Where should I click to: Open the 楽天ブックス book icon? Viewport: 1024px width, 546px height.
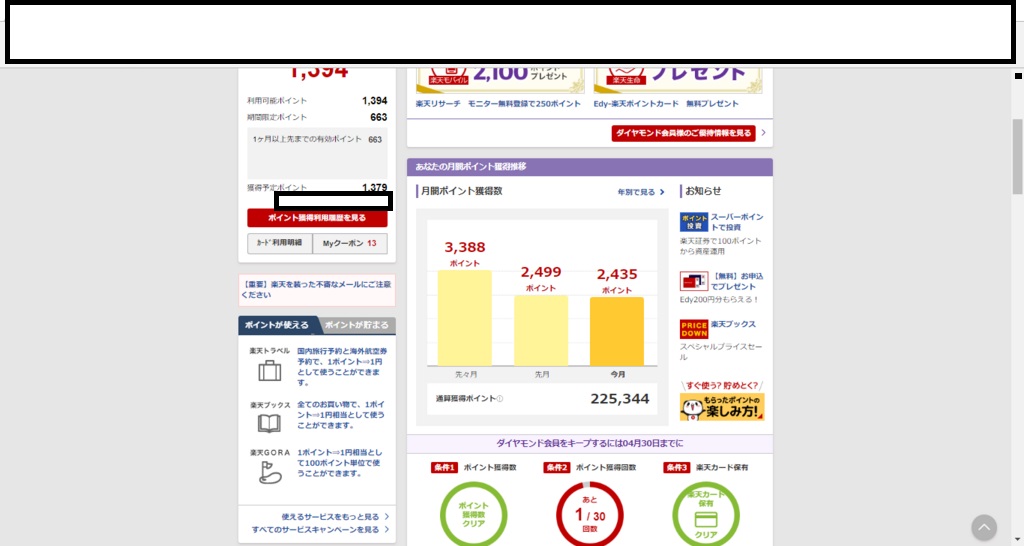click(x=269, y=423)
